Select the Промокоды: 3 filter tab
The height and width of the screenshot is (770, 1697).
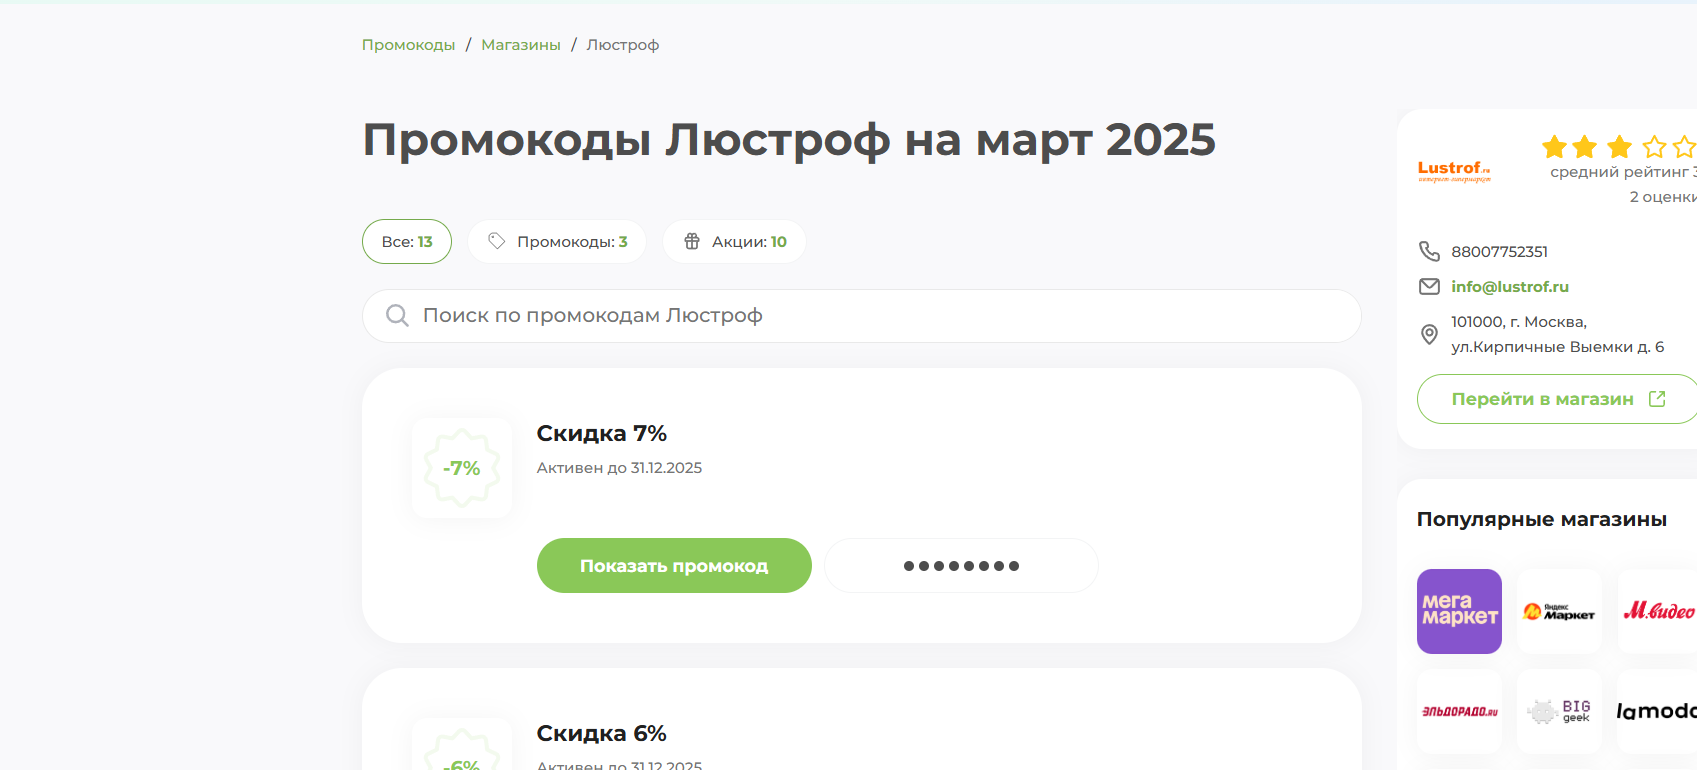tap(557, 241)
